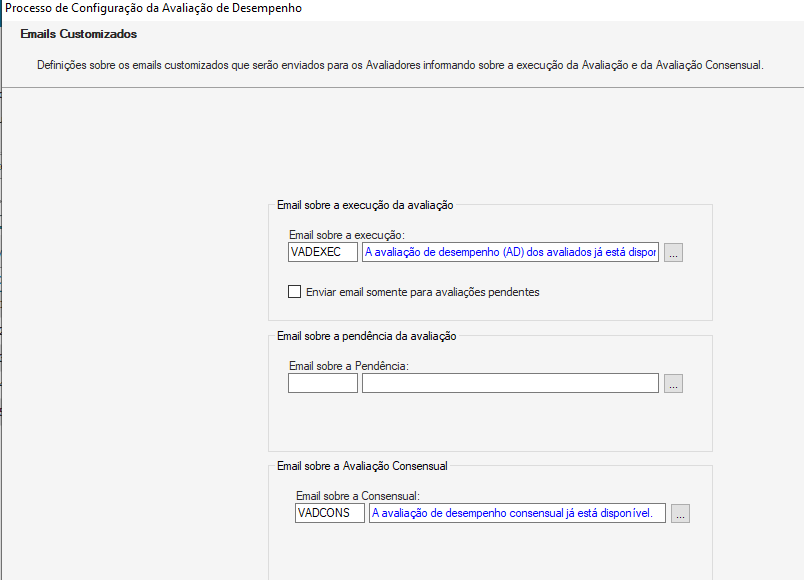The height and width of the screenshot is (580, 804).
Task: Click the window title 'Processo de Configuração'
Action: [153, 8]
